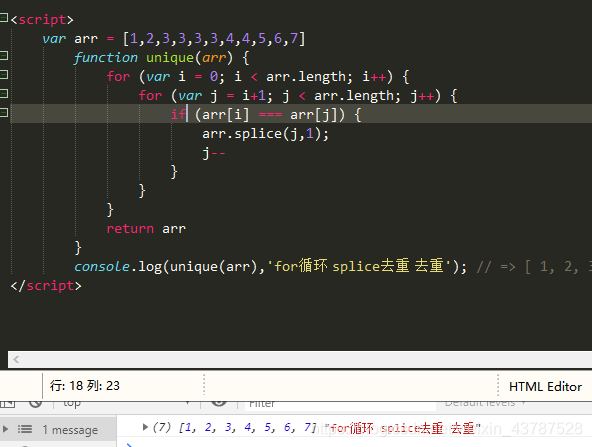Click the 'console.log(unique(arr)' call
Screen dimensions: 592x447
coord(166,267)
